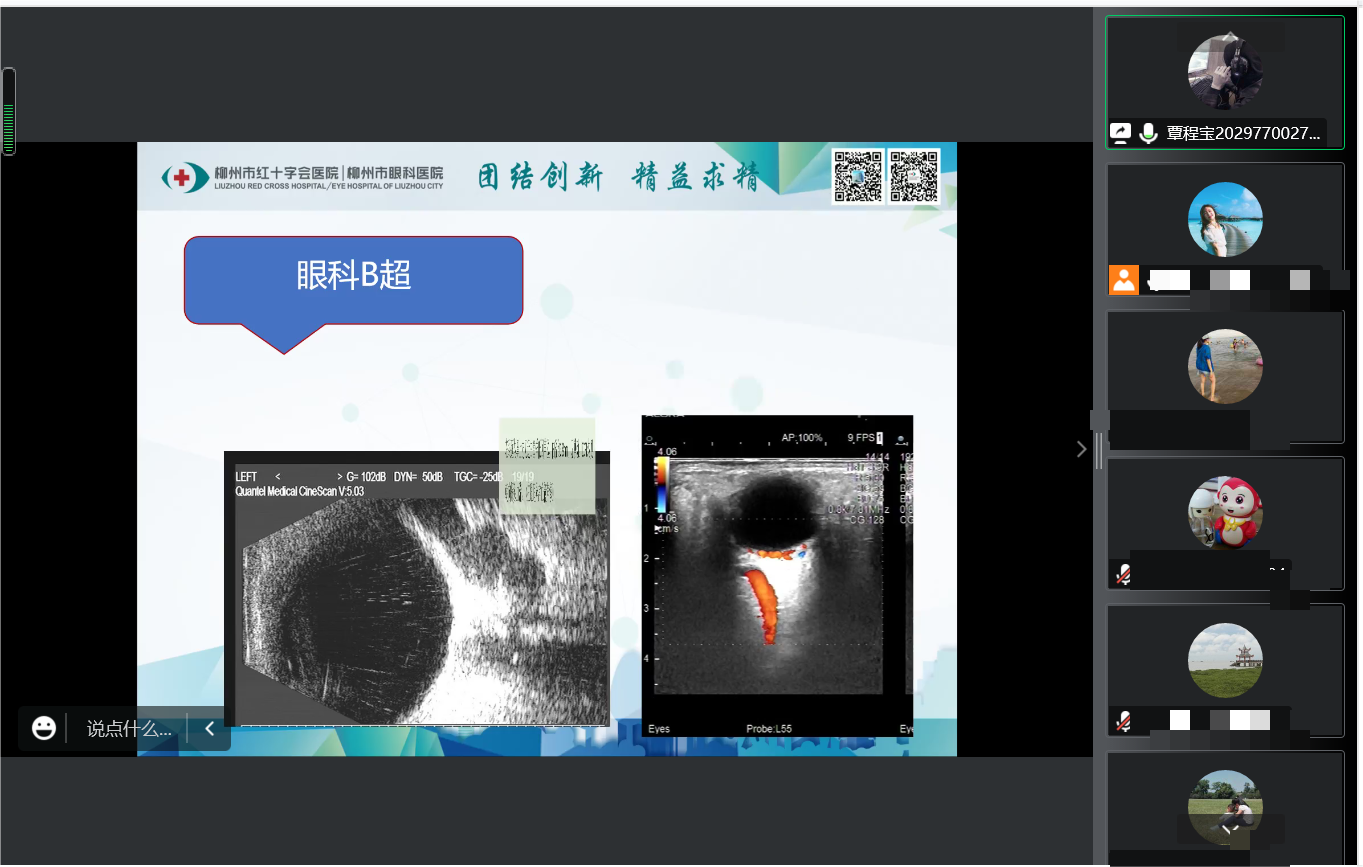The height and width of the screenshot is (867, 1363).
Task: Click the Liuzhou Red Cross Hospital logo
Action: [x=302, y=178]
